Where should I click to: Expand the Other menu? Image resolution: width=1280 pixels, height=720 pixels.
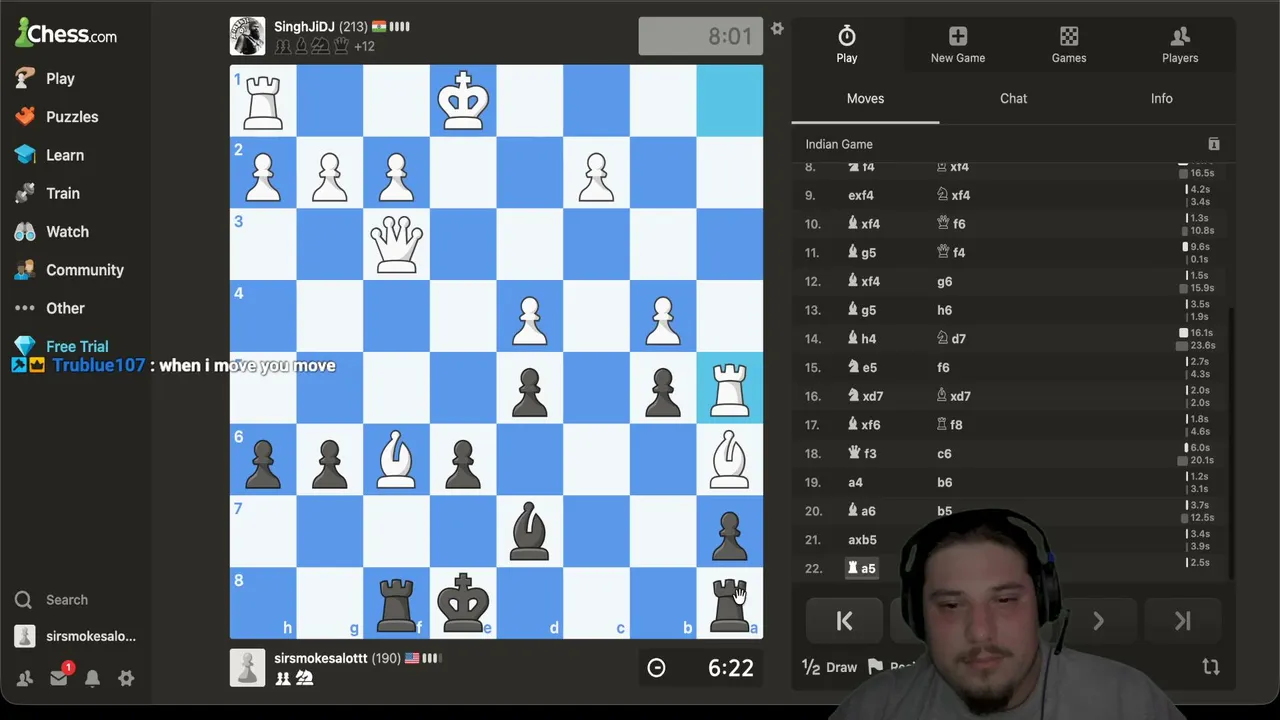coord(65,308)
